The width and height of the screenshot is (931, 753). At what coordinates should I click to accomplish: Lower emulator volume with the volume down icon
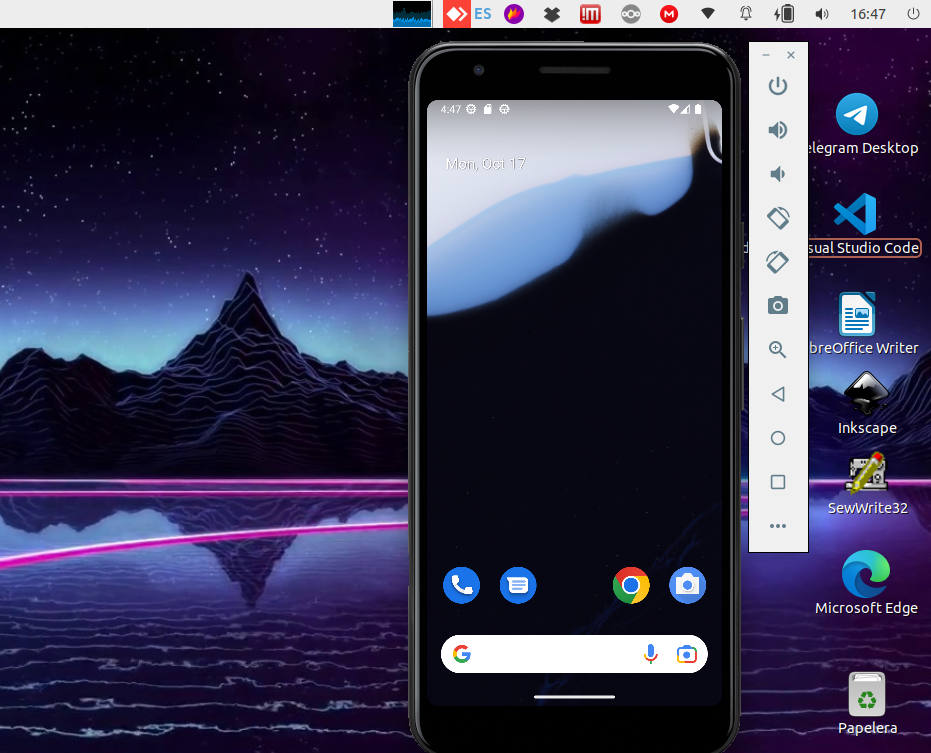(x=778, y=174)
